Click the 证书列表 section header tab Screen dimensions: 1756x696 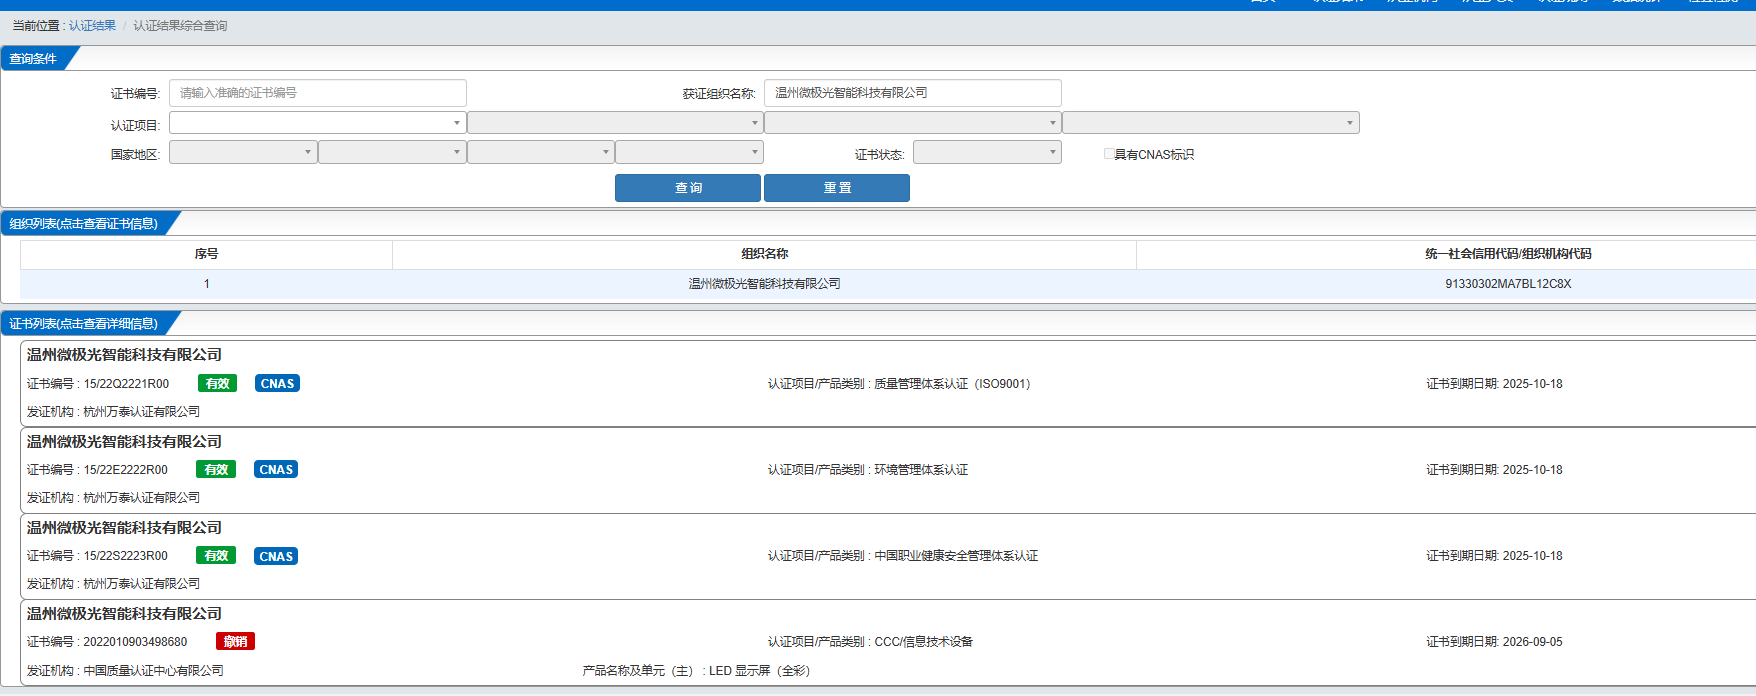click(84, 324)
